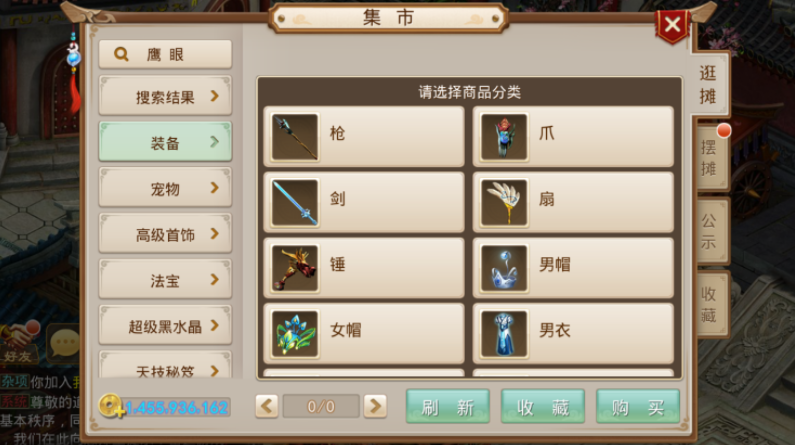Click the 刷新 refresh button
The height and width of the screenshot is (445, 795).
coord(448,406)
